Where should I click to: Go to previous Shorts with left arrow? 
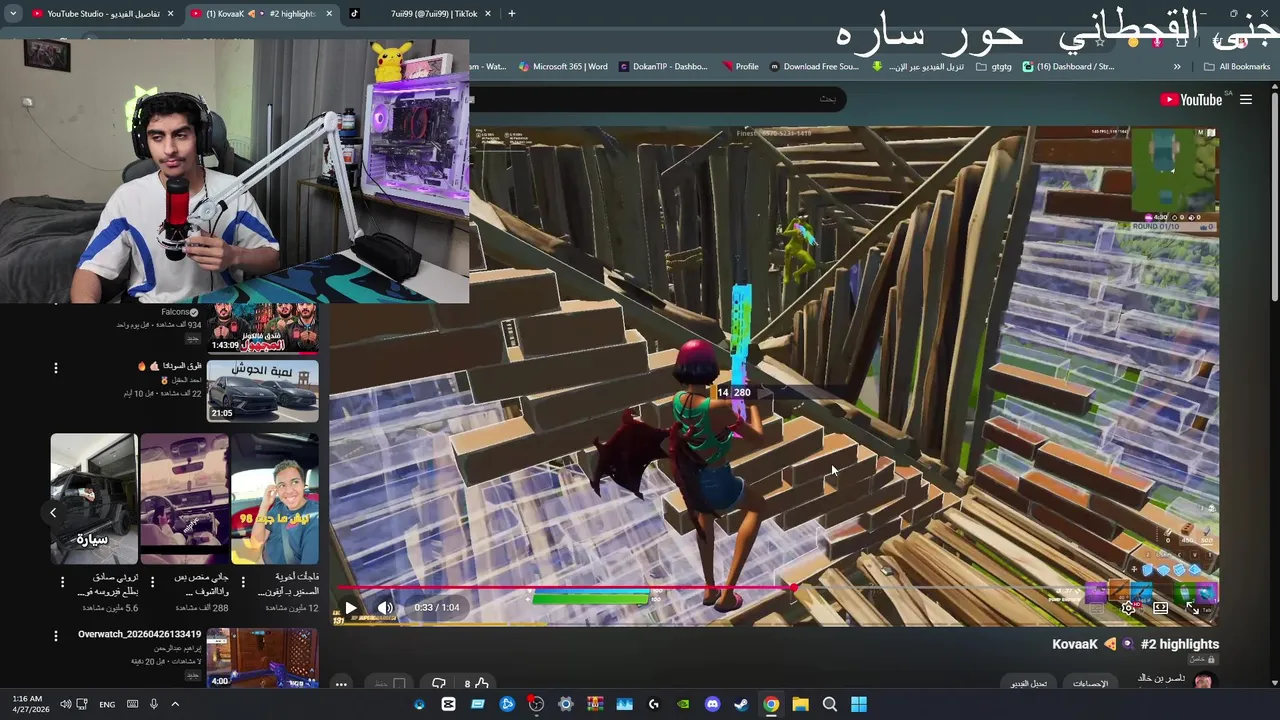pos(53,512)
